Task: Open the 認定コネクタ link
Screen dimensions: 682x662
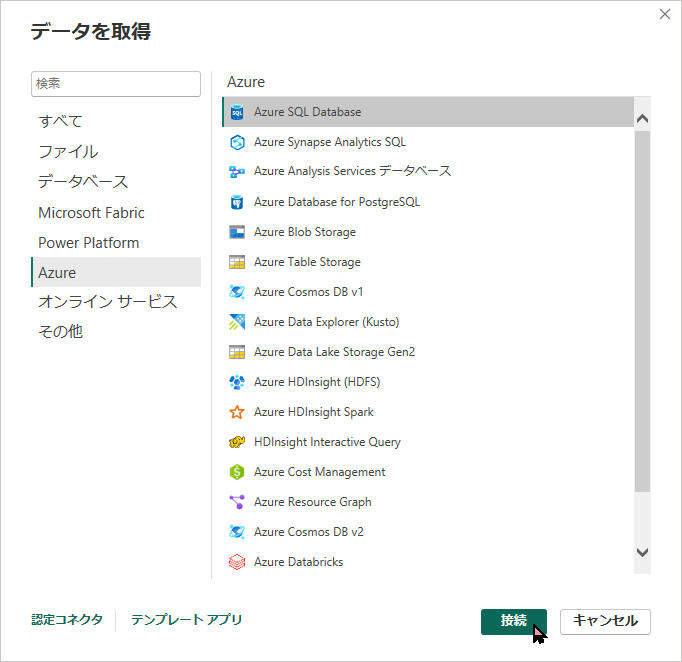Action: click(x=67, y=620)
